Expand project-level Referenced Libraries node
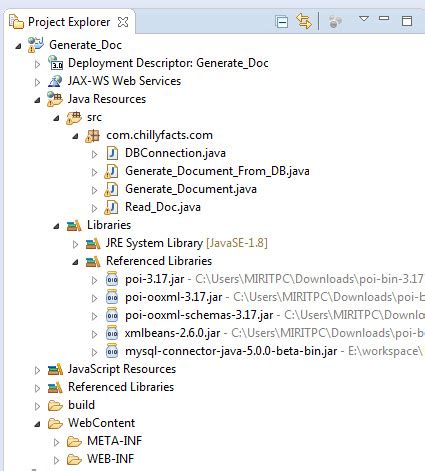 37,388
